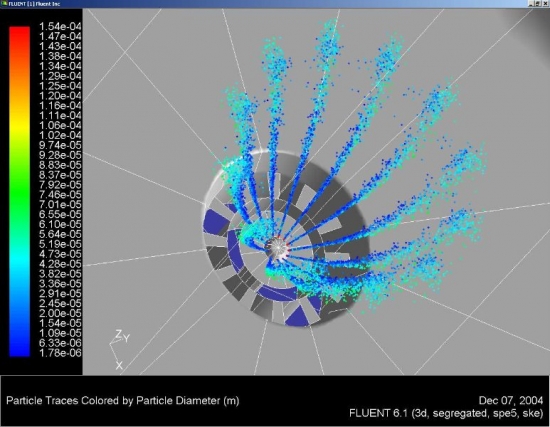Viewport: 550px width, 427px height.
Task: Minimize the FLUENT graphics window
Action: point(532,4)
